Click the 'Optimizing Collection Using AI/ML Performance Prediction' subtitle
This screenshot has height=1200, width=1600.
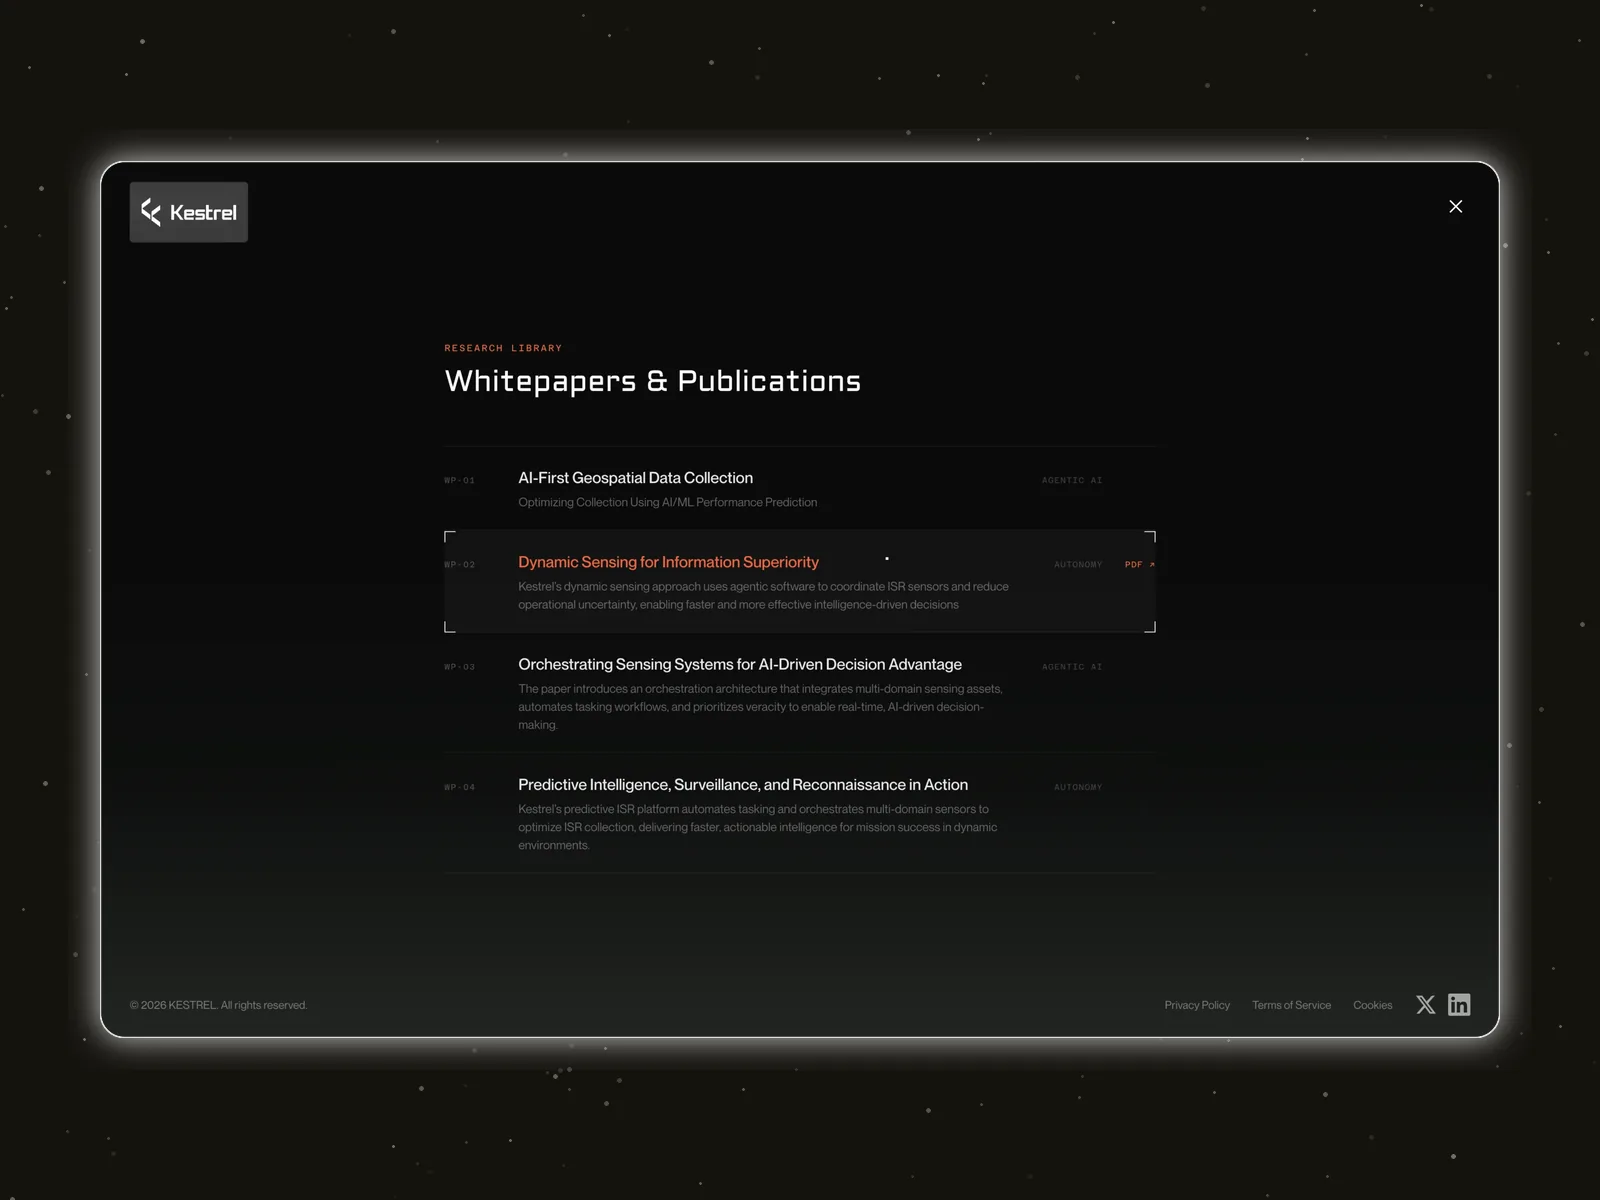tap(667, 502)
